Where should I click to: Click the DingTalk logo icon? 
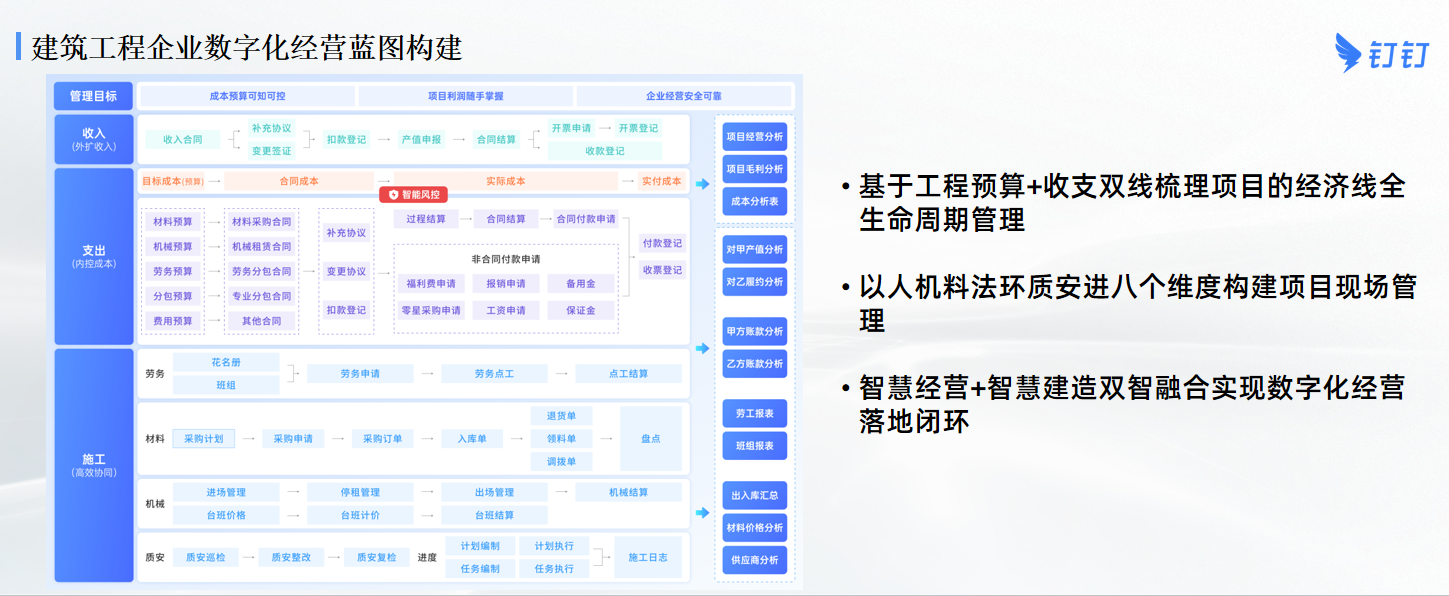click(1351, 52)
